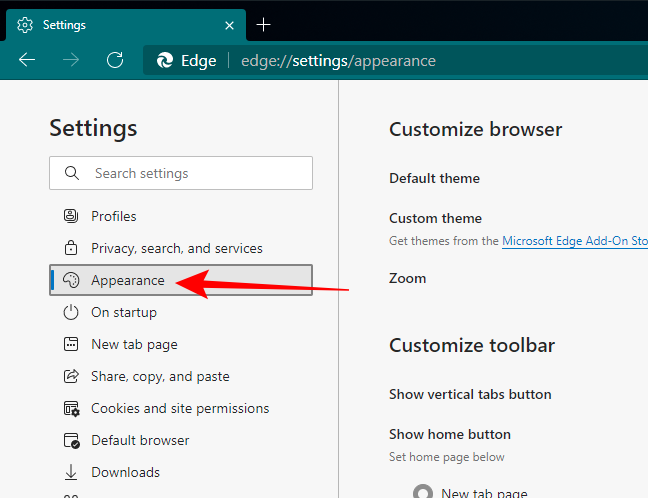This screenshot has height=498, width=648.
Task: Click the Edge logo site info badge
Action: (187, 60)
